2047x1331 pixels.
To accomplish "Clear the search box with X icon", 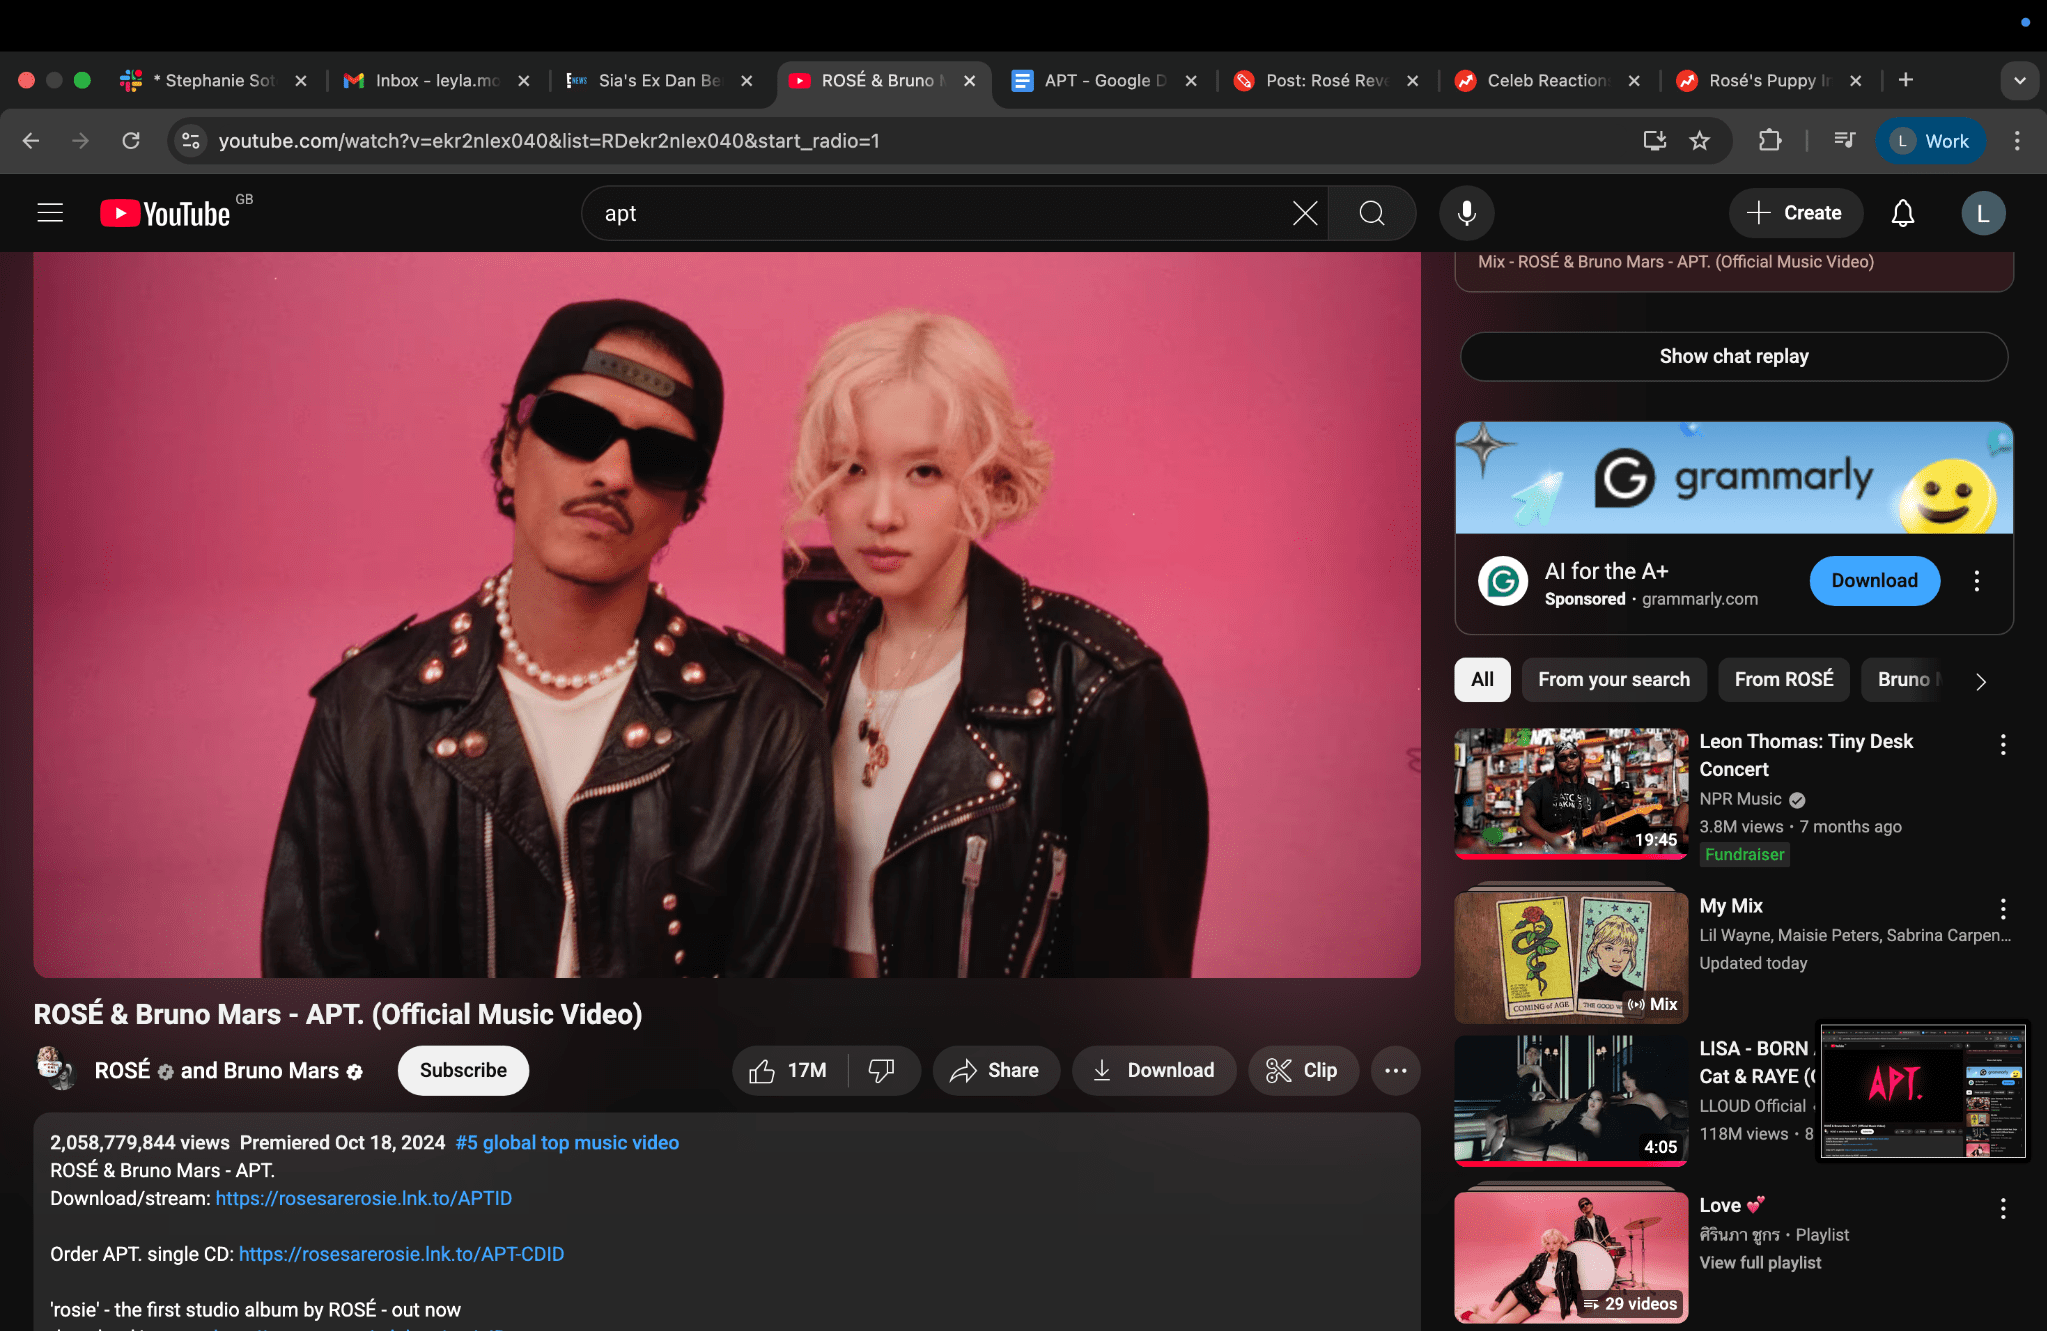I will 1304,213.
